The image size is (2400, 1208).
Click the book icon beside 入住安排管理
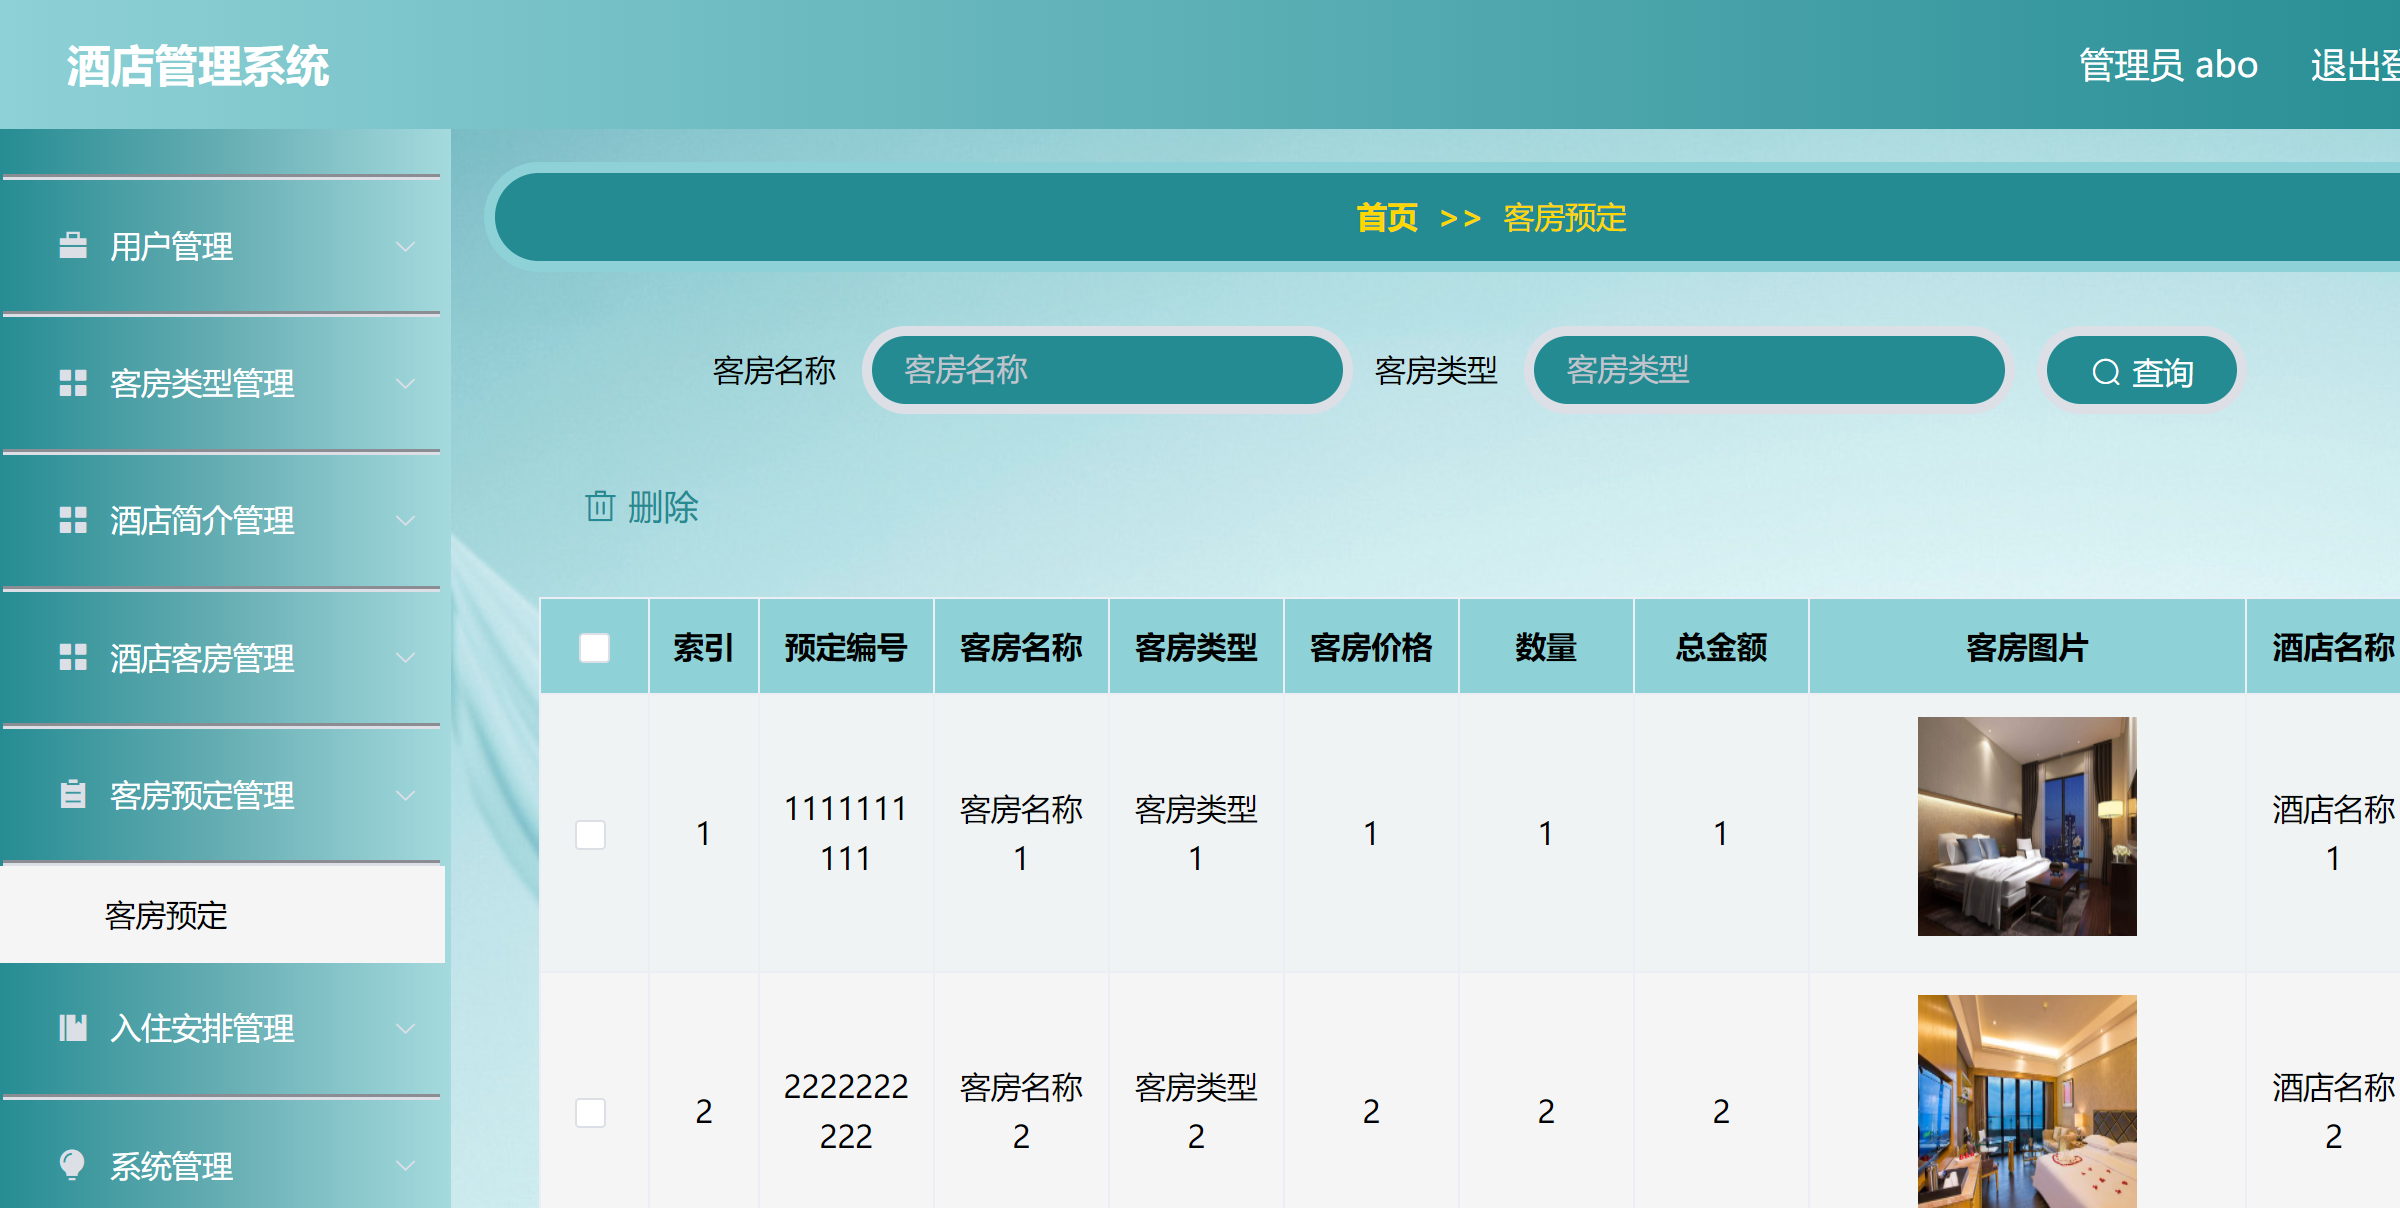tap(73, 1028)
